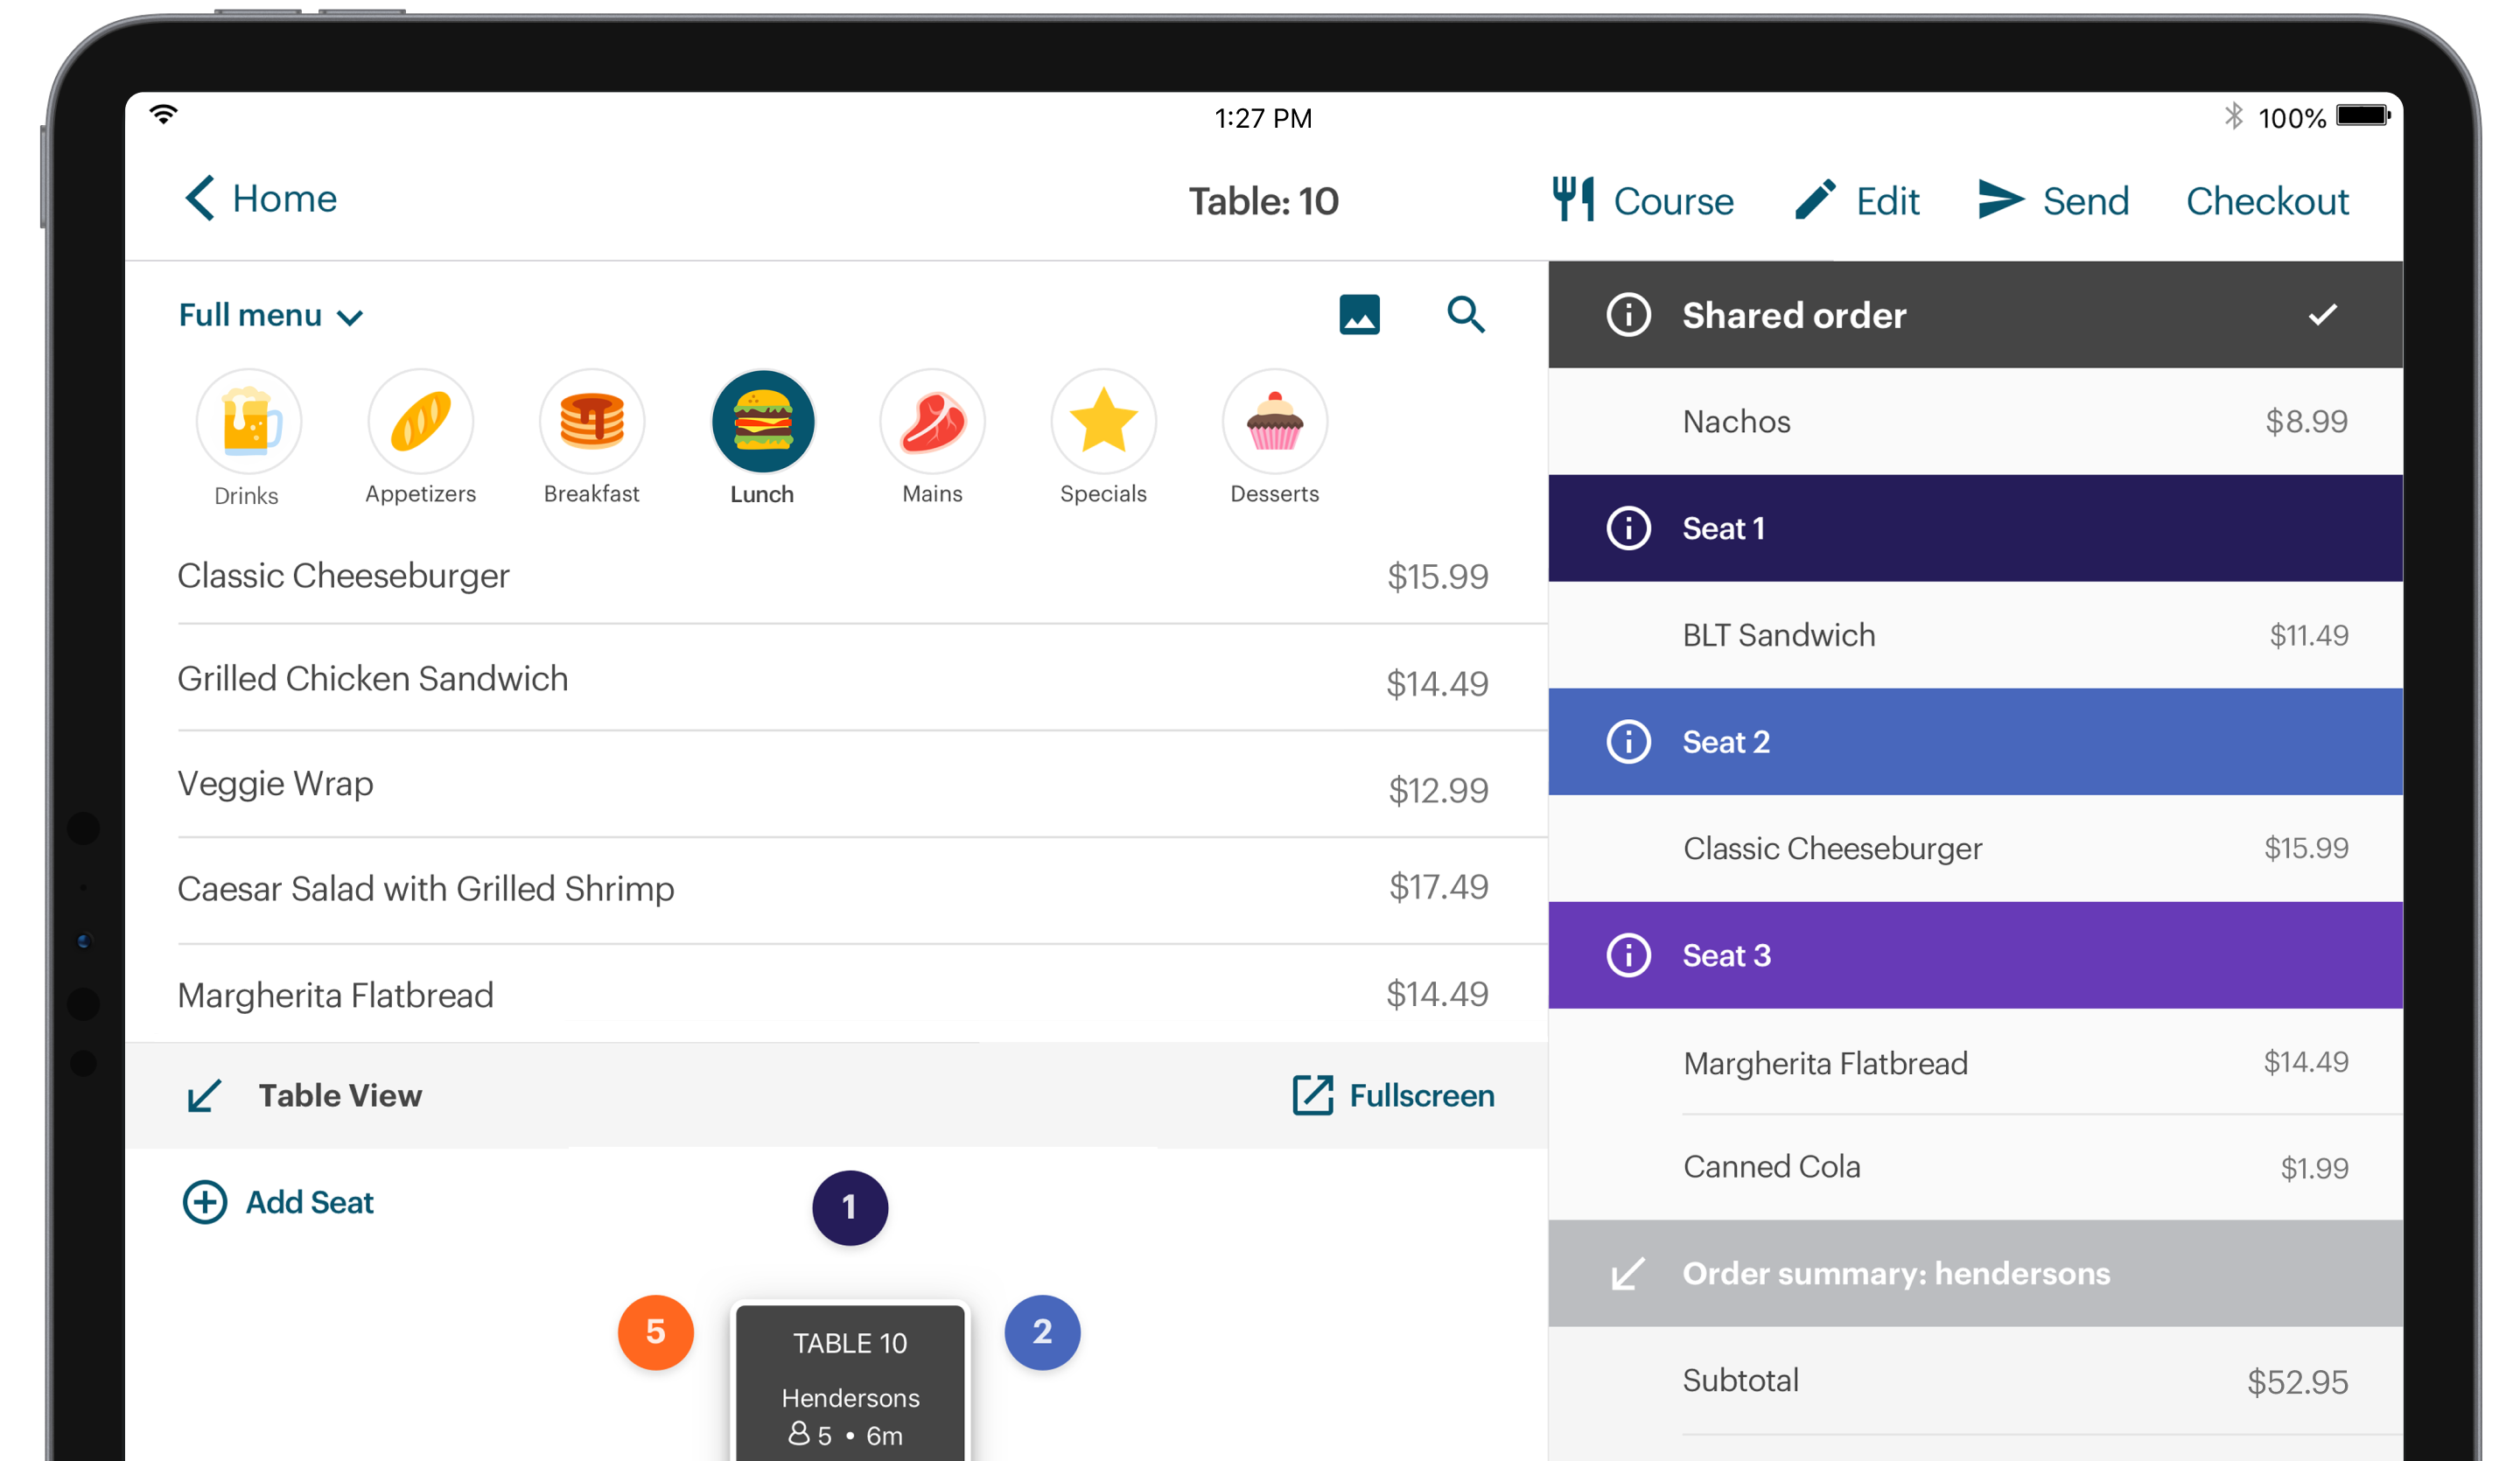Switch to the Desserts category label
Viewport: 2520px width, 1461px height.
(1274, 494)
